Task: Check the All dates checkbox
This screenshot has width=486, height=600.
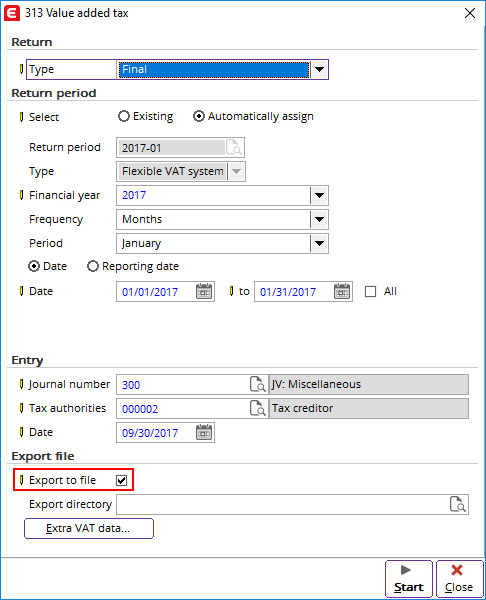Action: [370, 292]
